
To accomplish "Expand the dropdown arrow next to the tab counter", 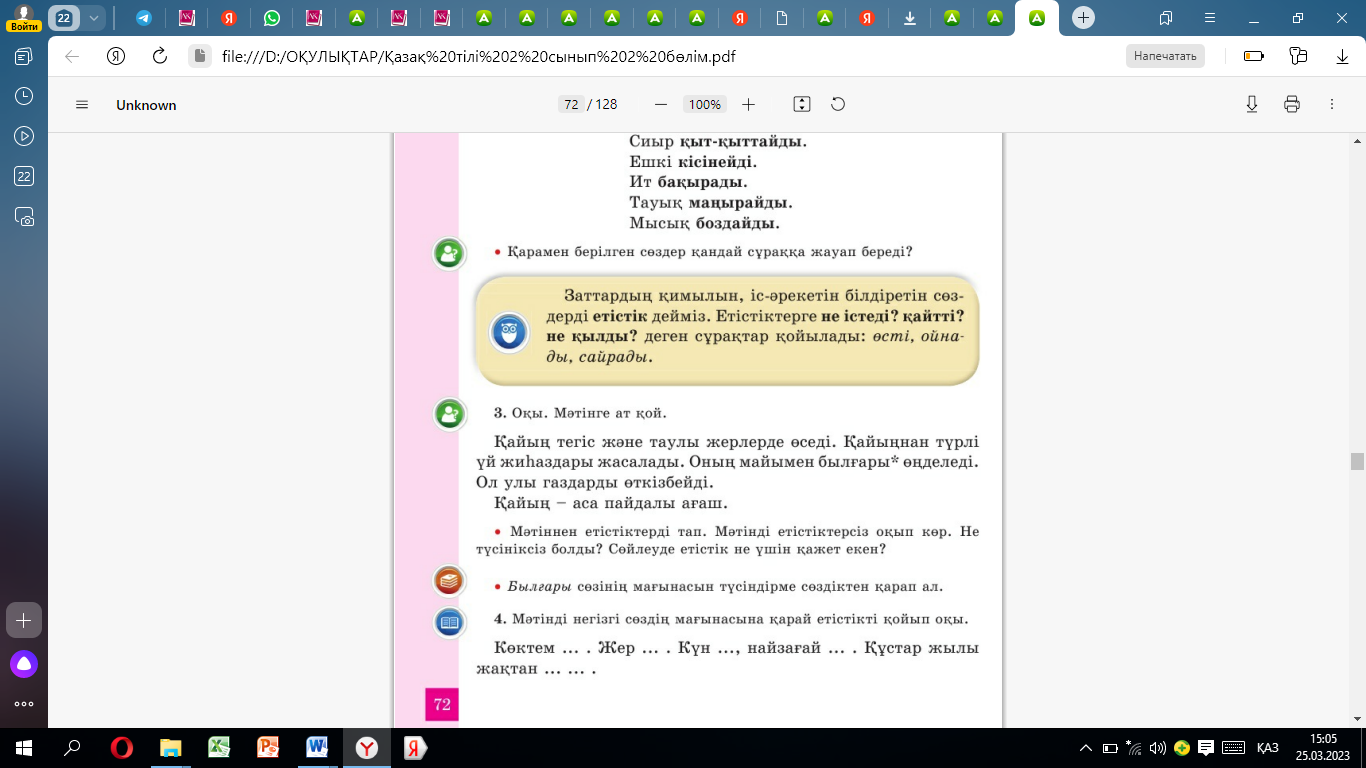I will point(94,18).
